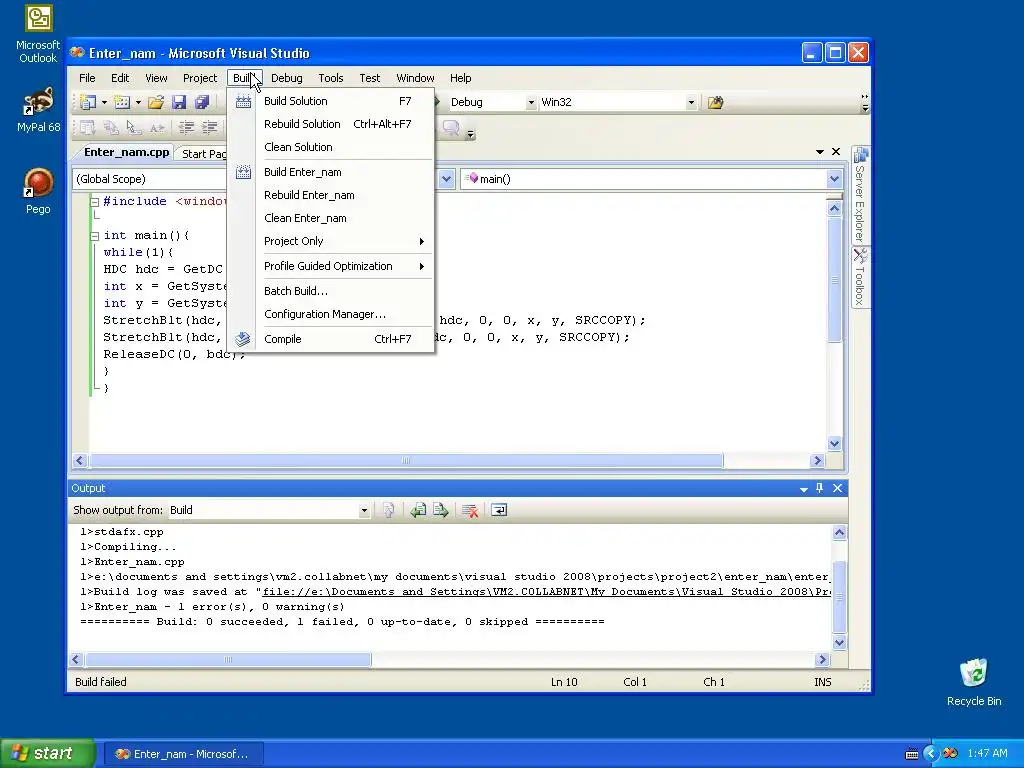Open the Show output from Build dropdown
Viewport: 1024px width, 768px height.
pyautogui.click(x=364, y=511)
